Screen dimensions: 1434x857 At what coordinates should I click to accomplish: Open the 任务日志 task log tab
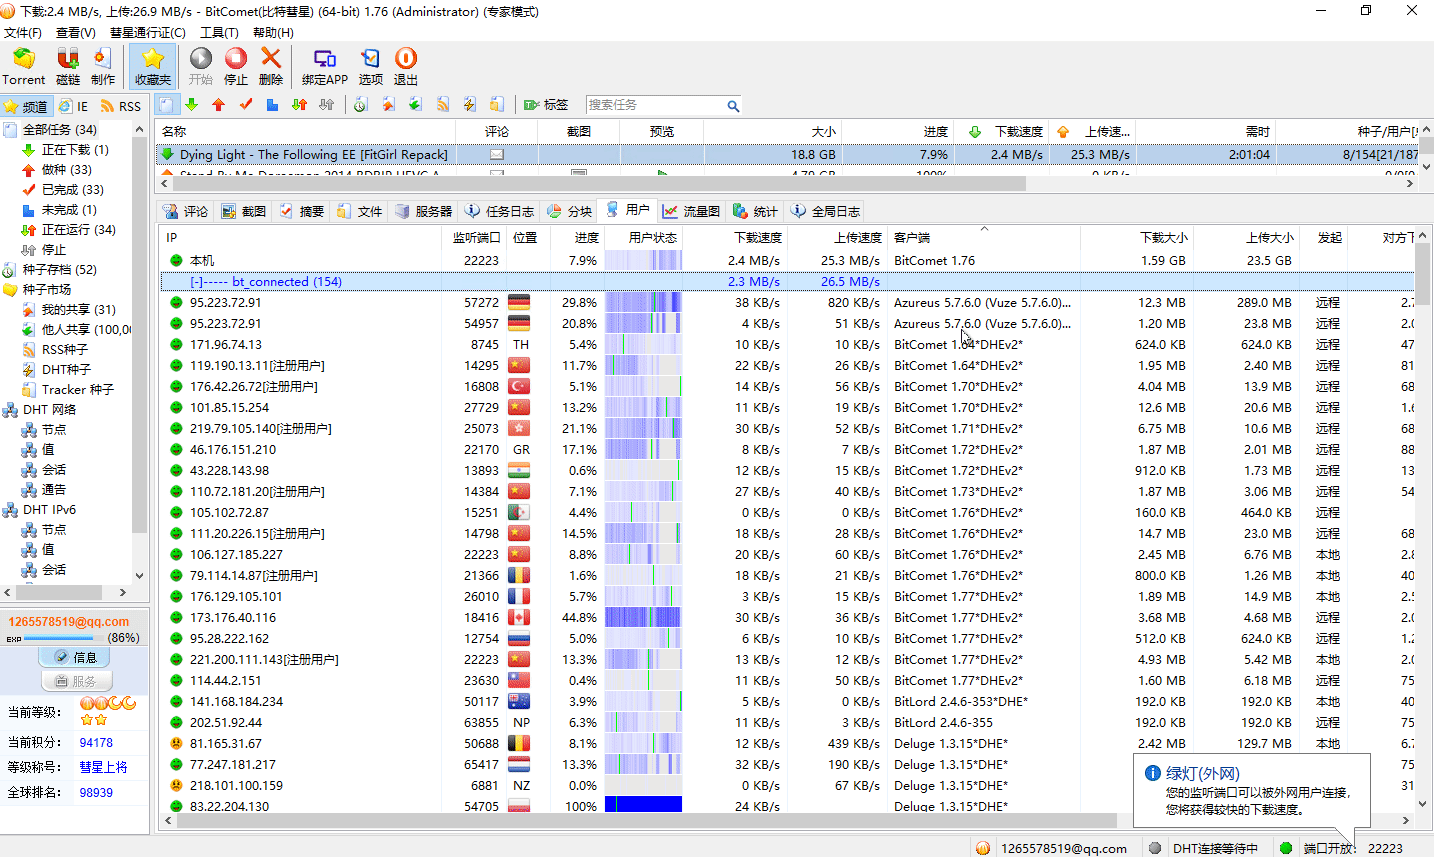coord(499,211)
